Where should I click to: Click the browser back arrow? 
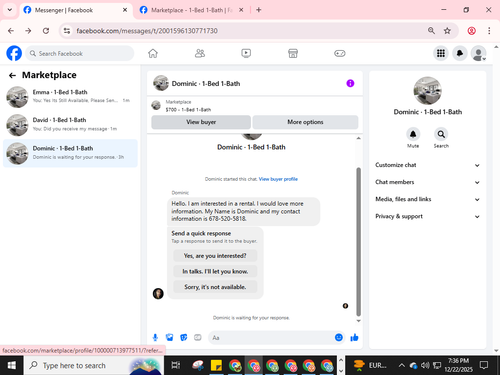click(x=11, y=31)
